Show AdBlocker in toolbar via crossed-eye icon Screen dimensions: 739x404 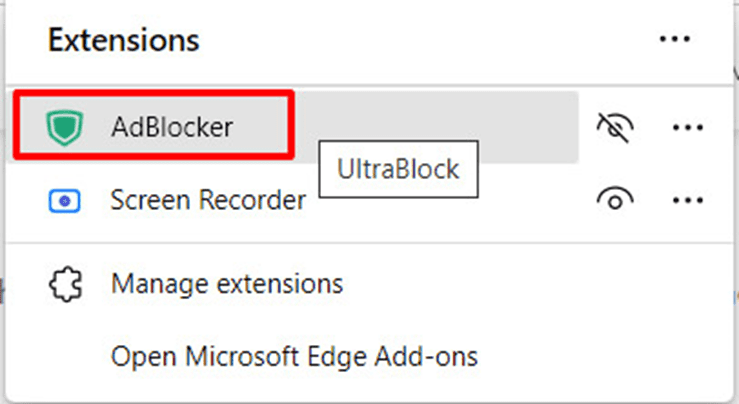pos(615,127)
